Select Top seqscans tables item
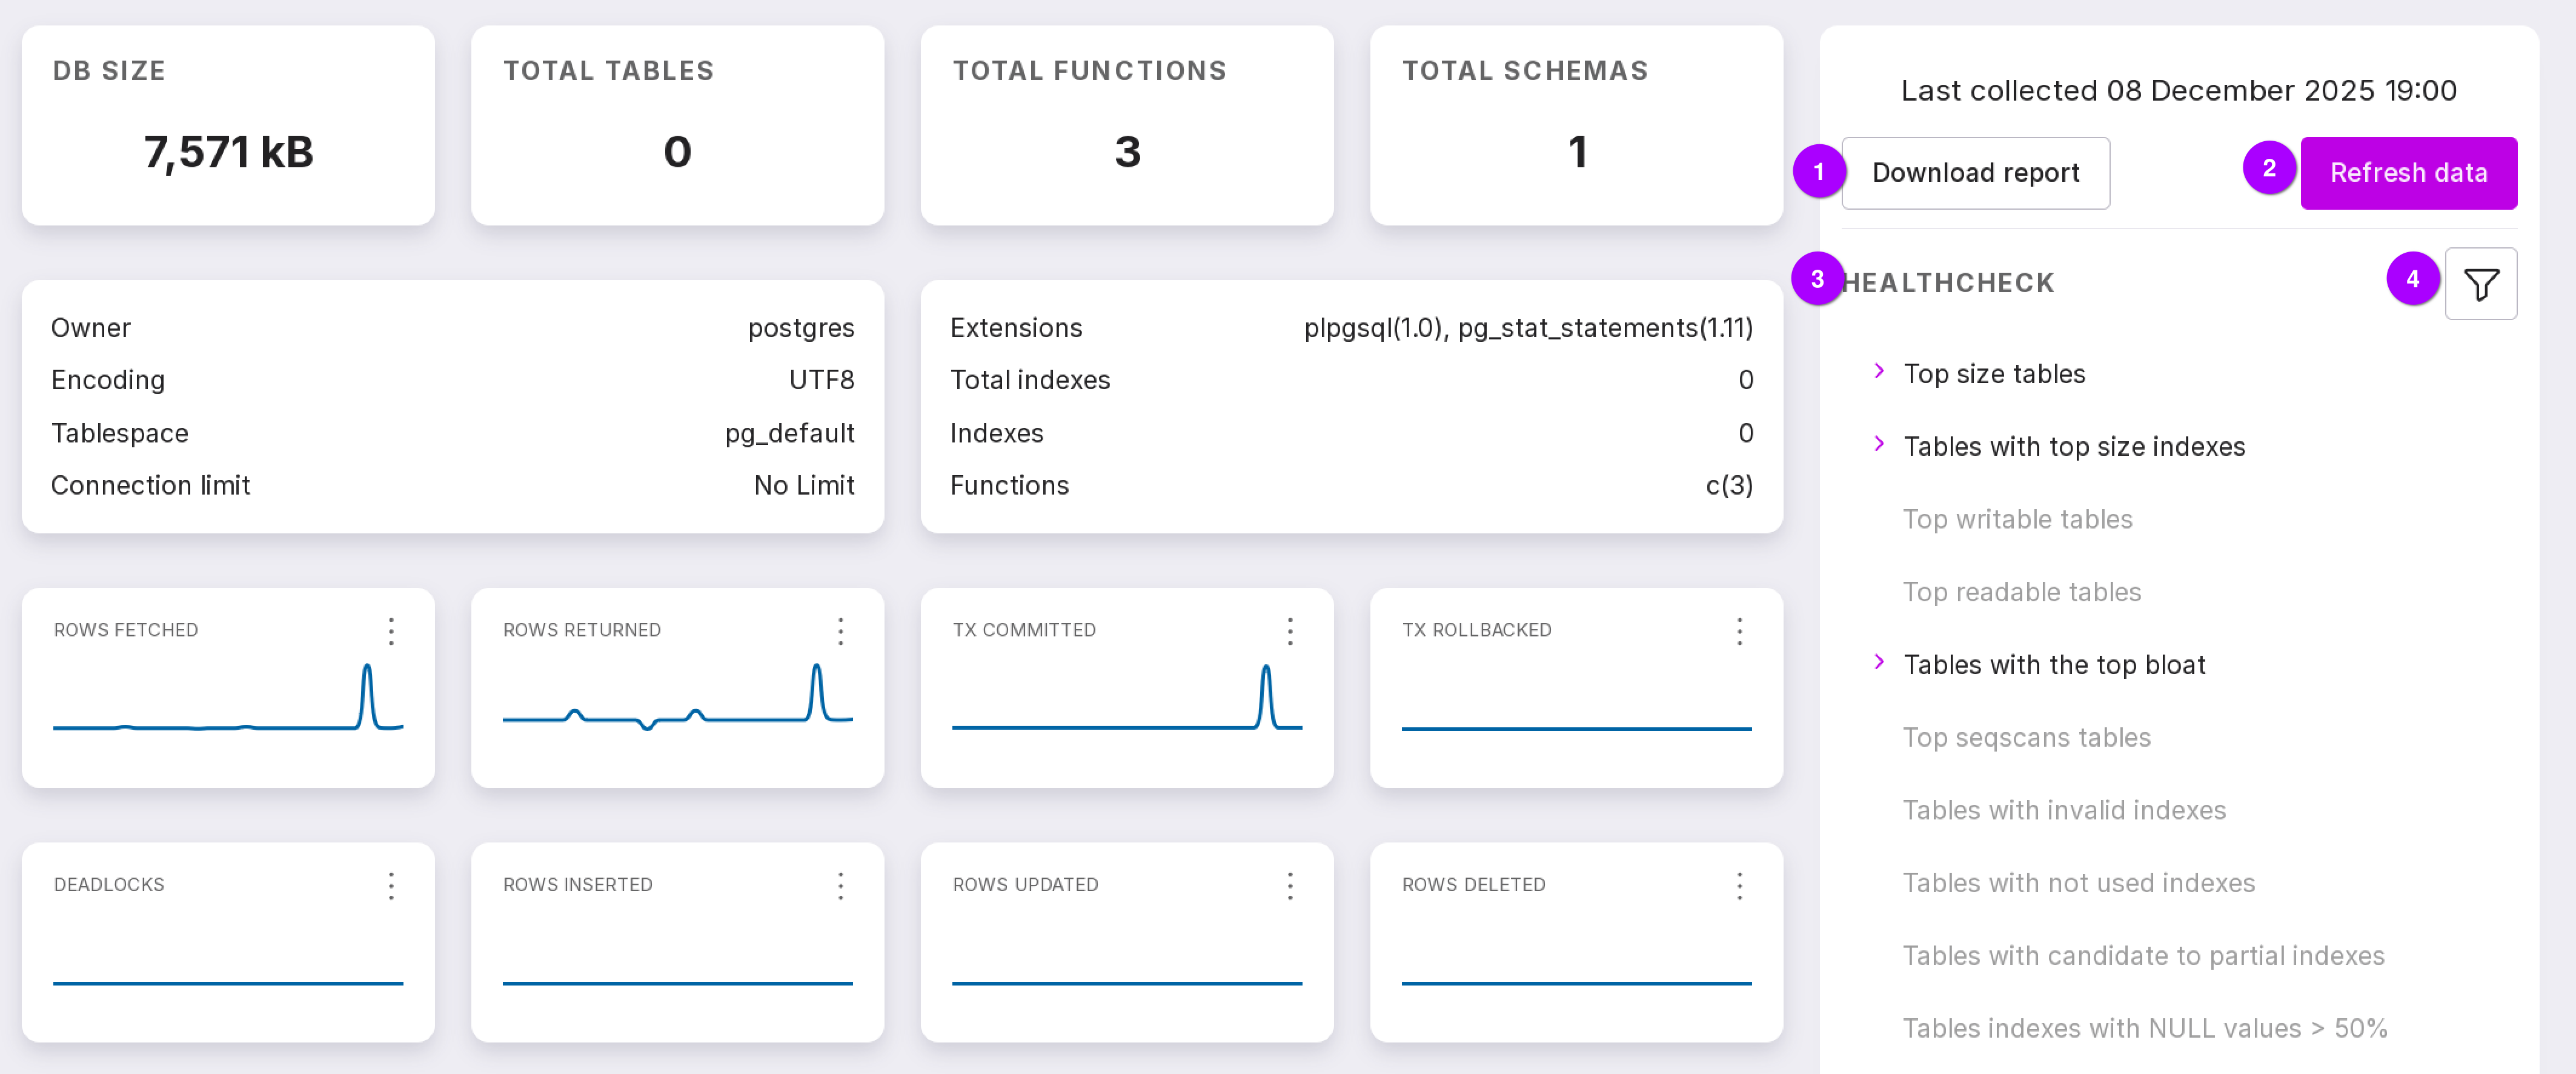The image size is (2576, 1074). tap(2026, 737)
